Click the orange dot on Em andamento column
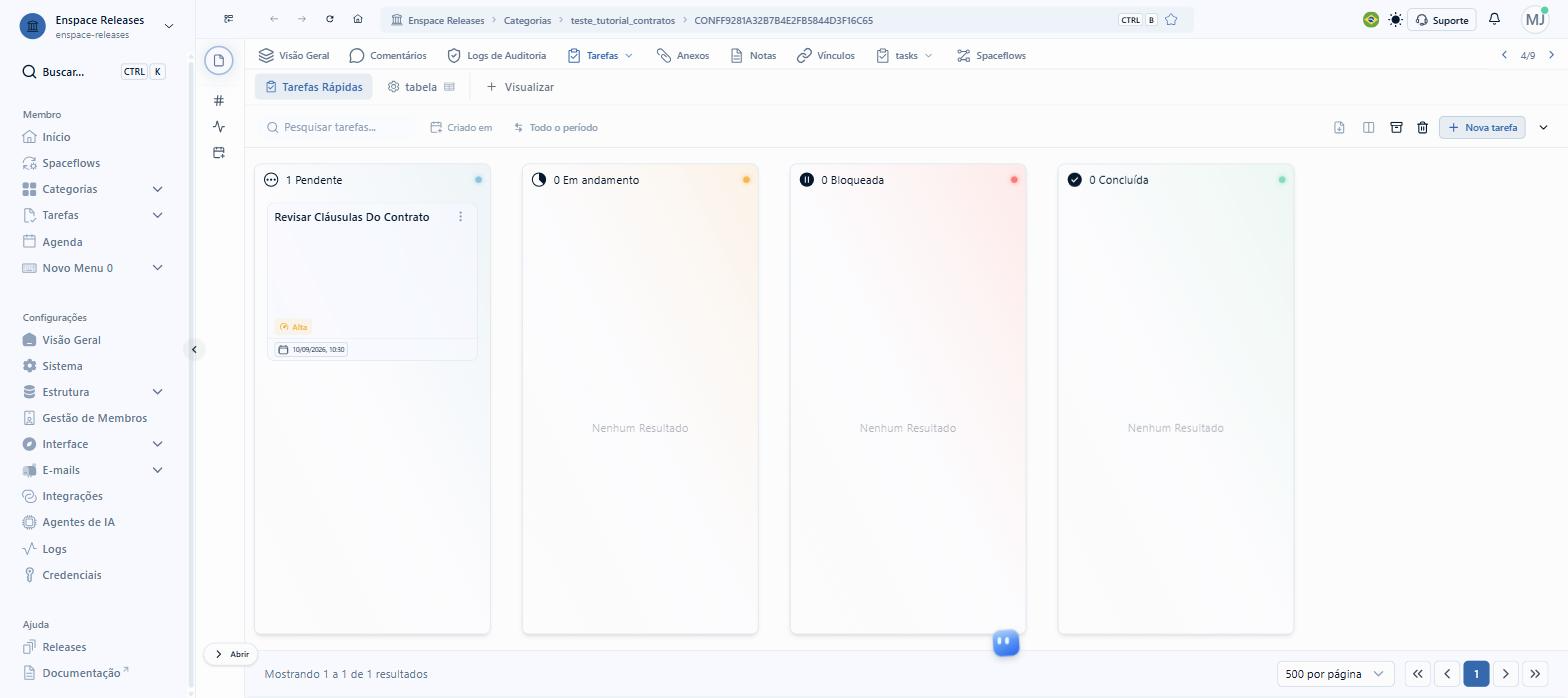Screen dimensions: 1568x698 tap(746, 180)
